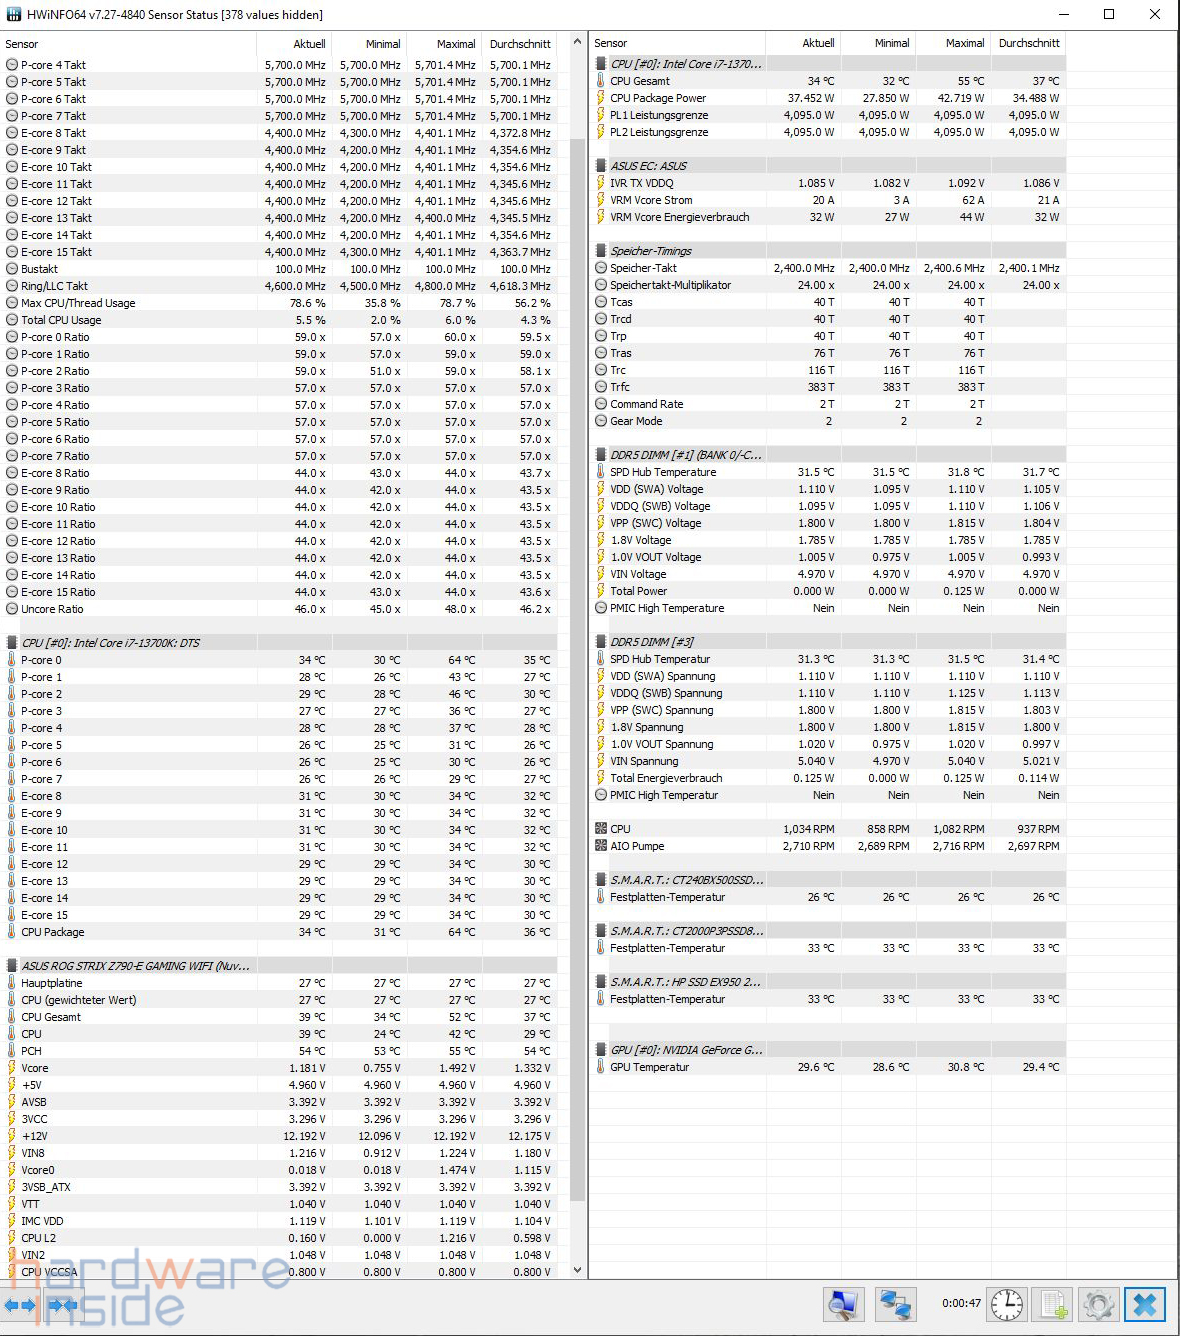
Task: Click left pane Maximal column header
Action: click(444, 44)
